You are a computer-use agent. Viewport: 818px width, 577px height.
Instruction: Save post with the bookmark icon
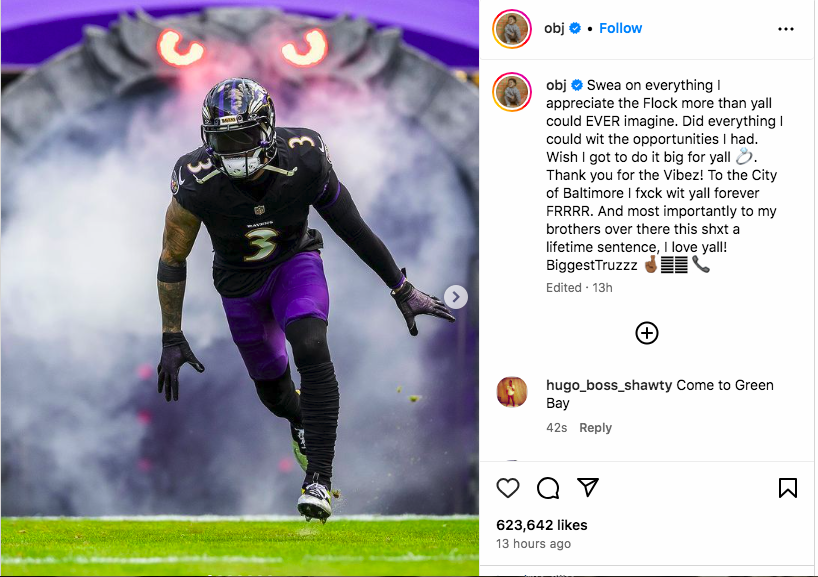[x=788, y=488]
